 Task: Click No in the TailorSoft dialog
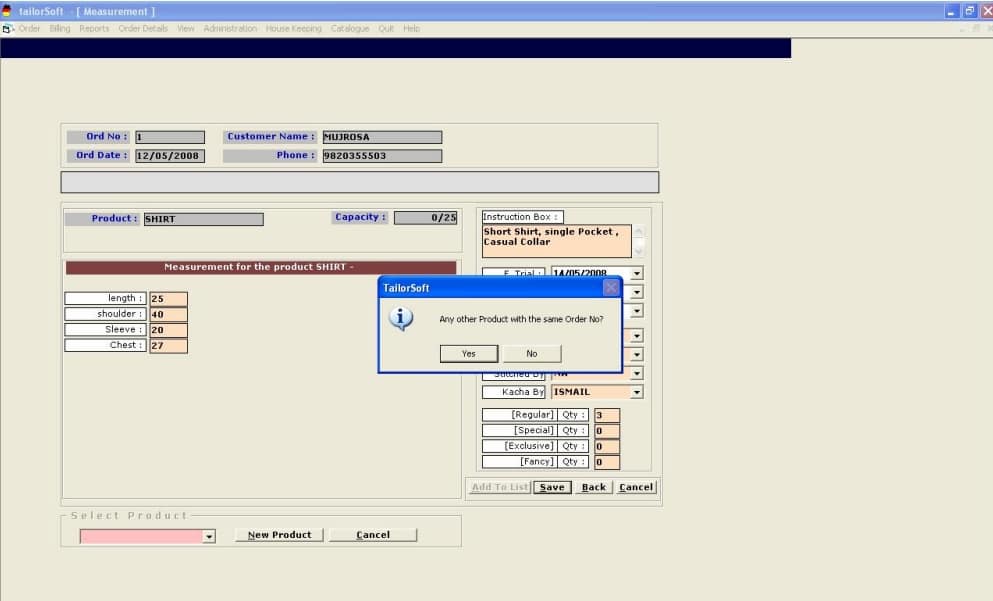tap(531, 353)
